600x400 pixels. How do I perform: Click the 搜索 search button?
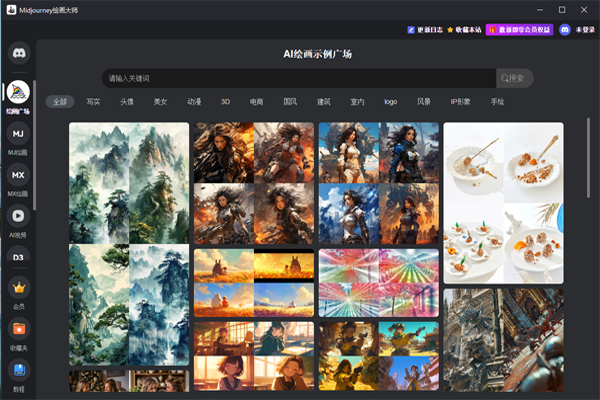tap(514, 78)
